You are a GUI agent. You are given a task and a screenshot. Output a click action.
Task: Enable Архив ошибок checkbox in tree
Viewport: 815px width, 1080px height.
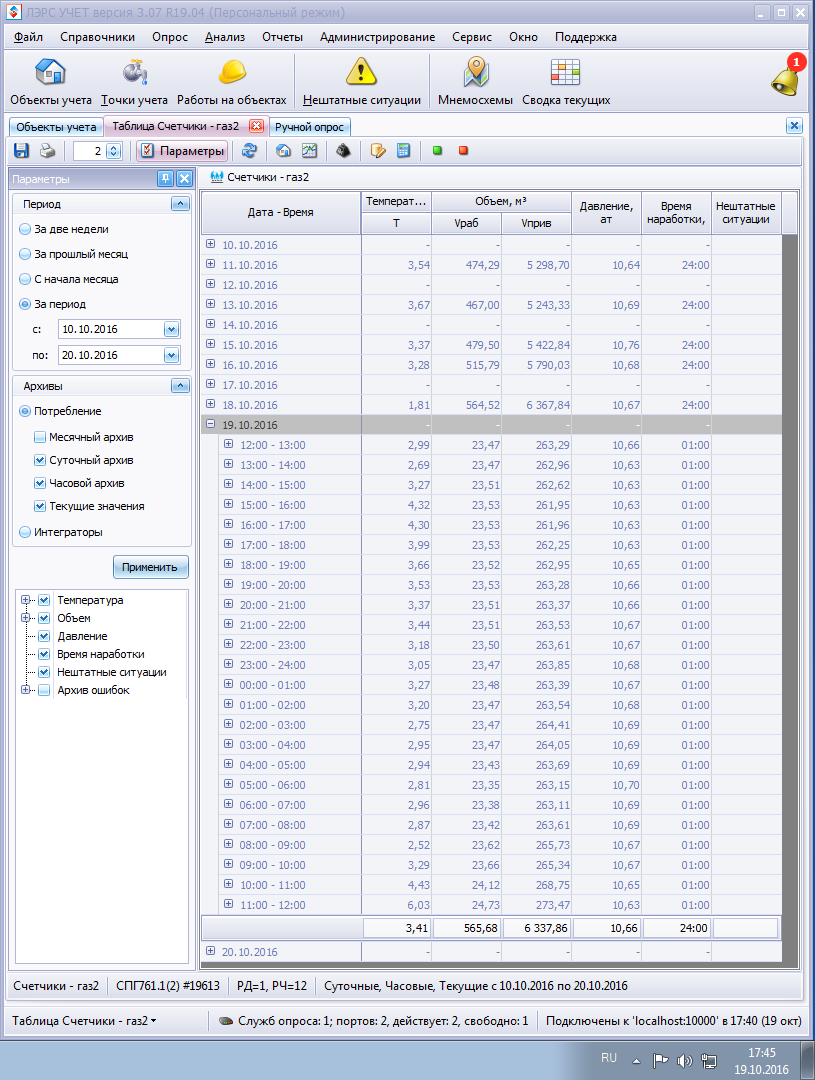coord(44,690)
